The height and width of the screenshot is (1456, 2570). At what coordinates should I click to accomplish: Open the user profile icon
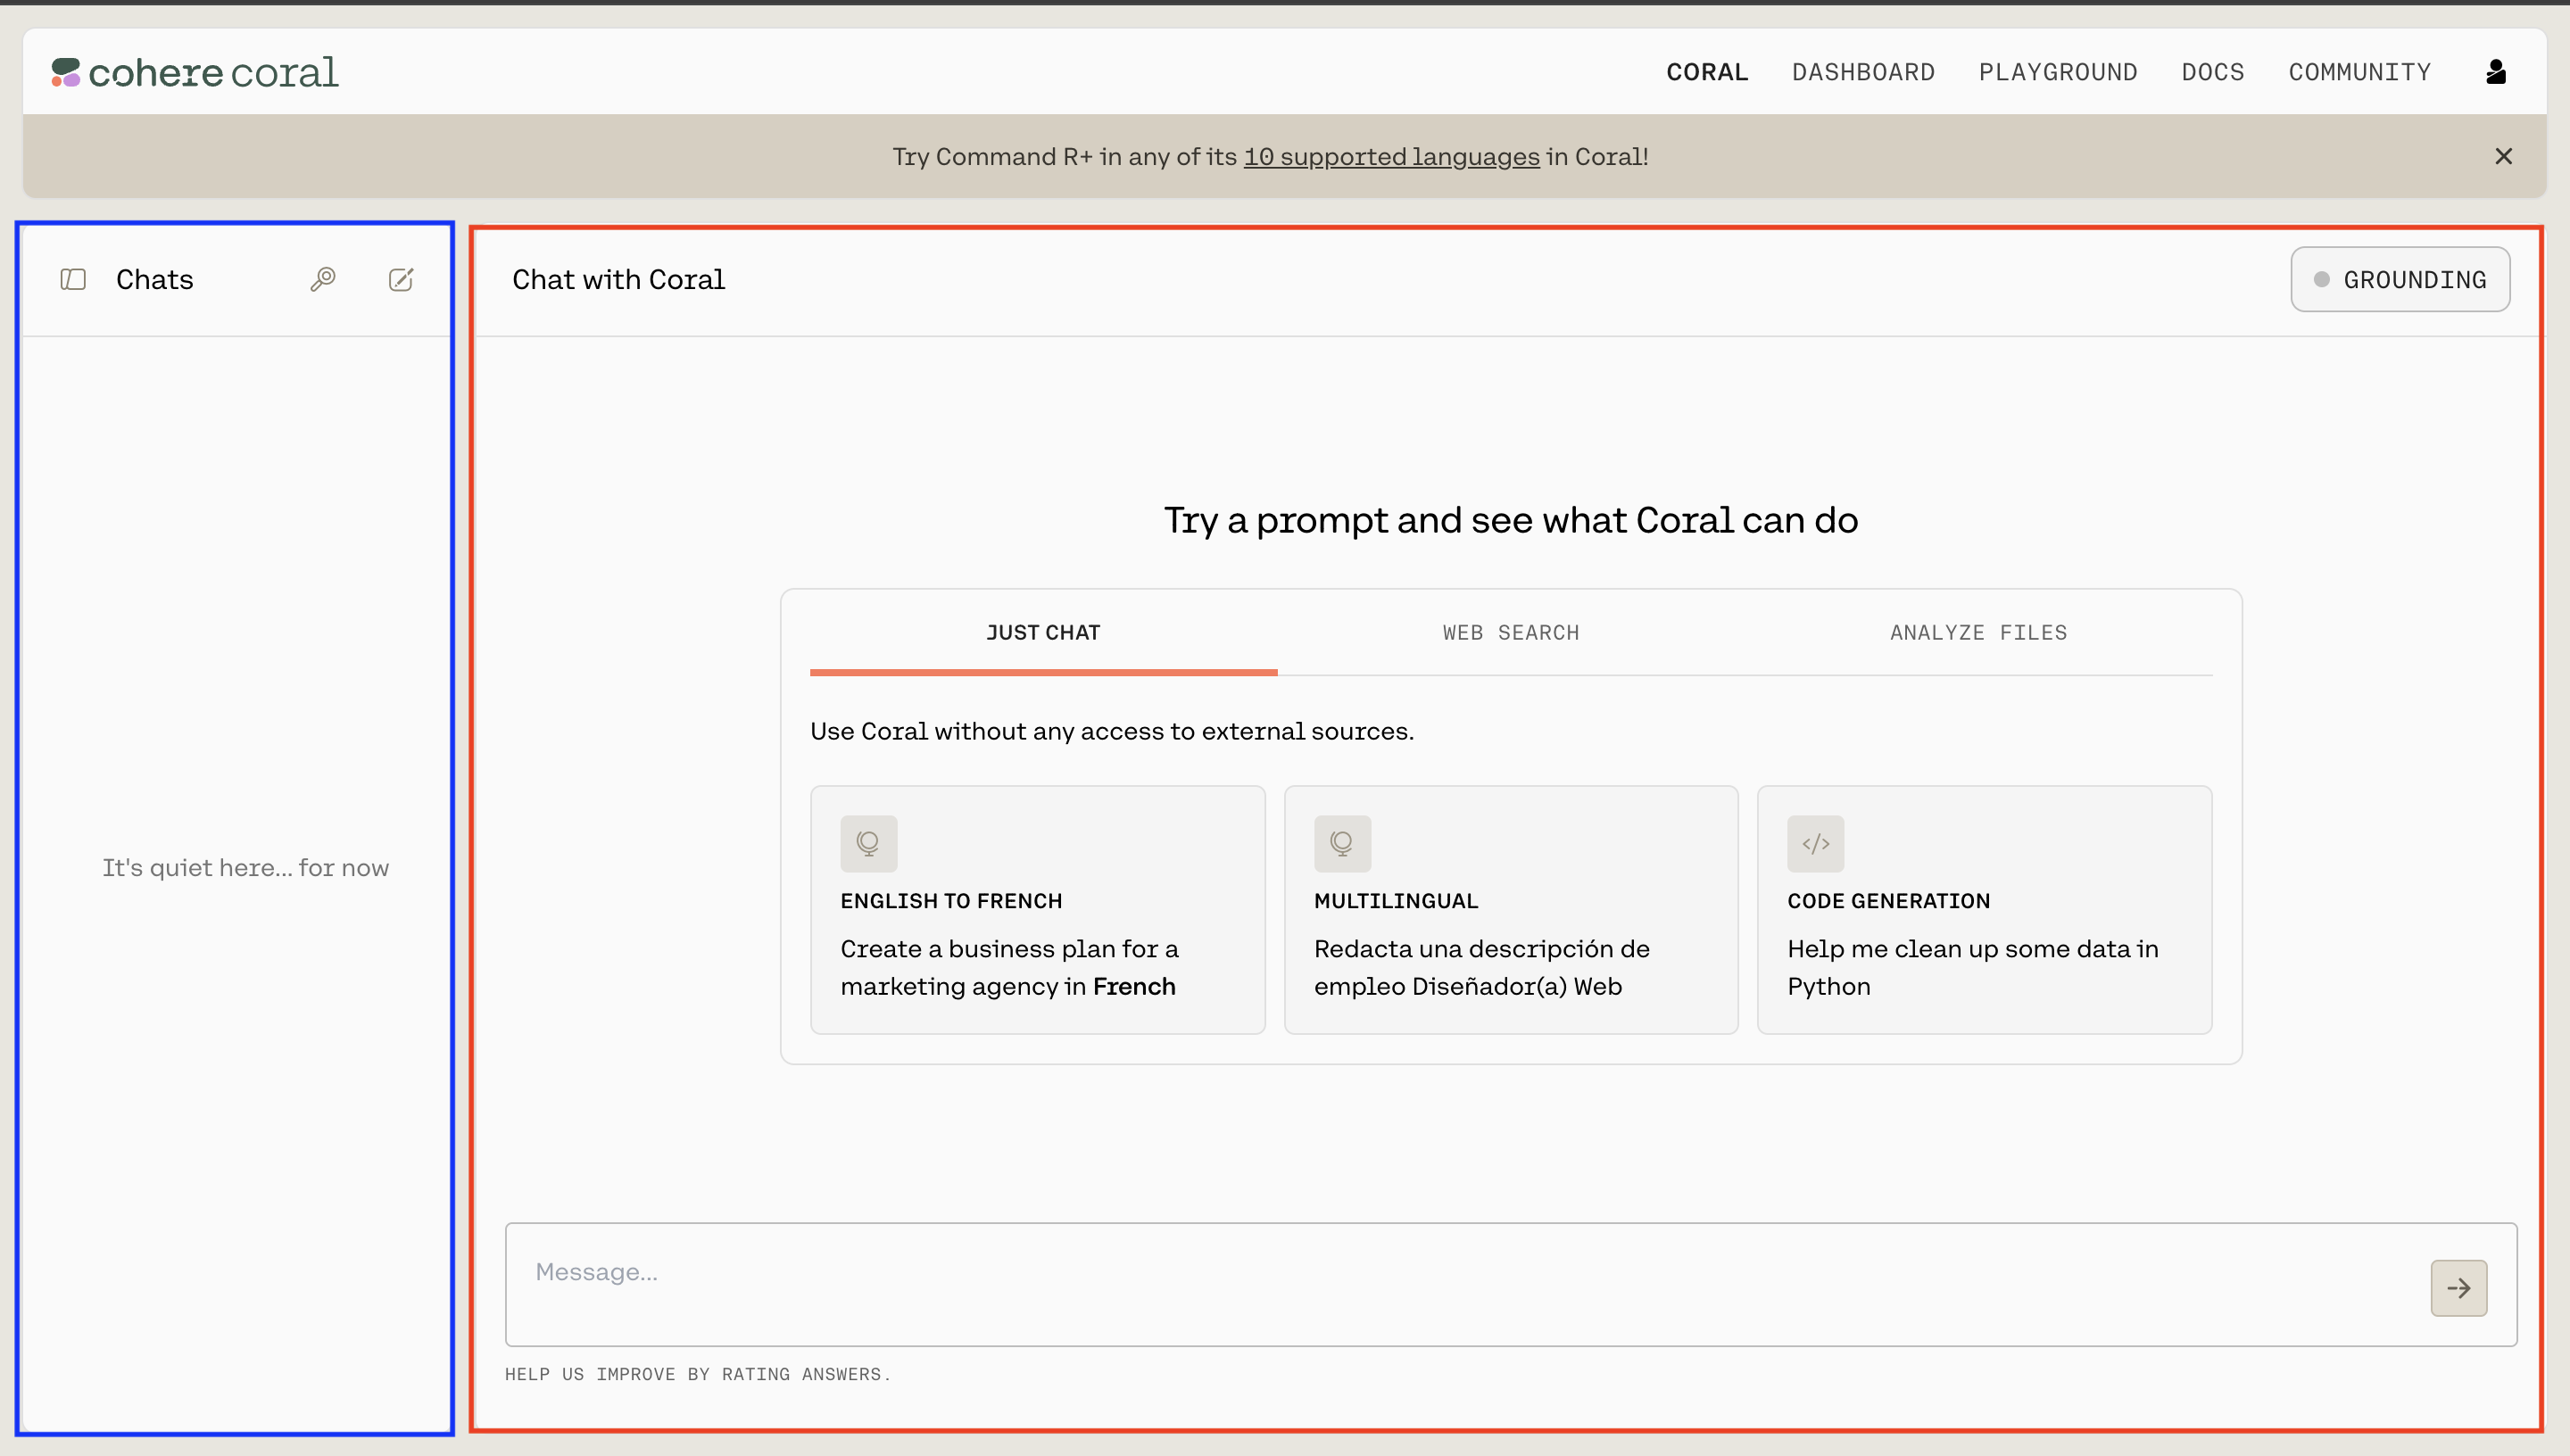(x=2496, y=72)
